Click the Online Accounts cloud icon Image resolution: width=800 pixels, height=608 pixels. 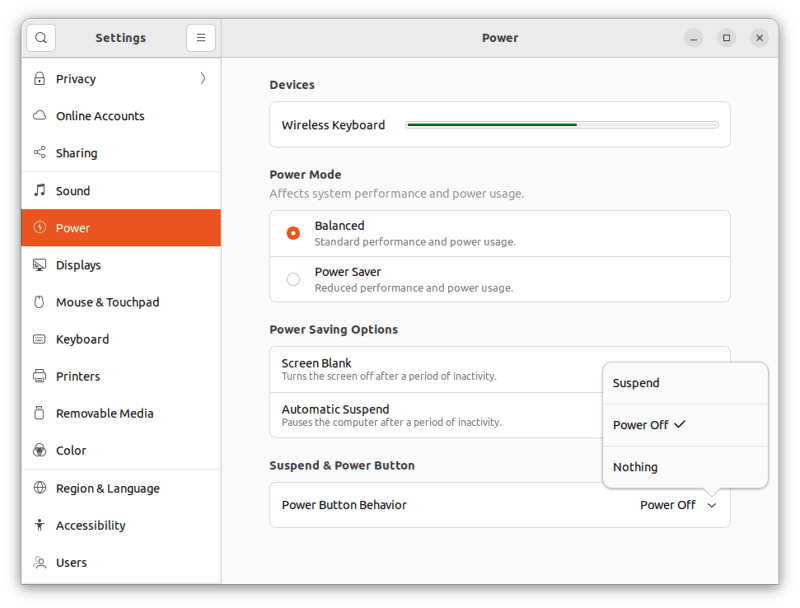click(x=39, y=115)
